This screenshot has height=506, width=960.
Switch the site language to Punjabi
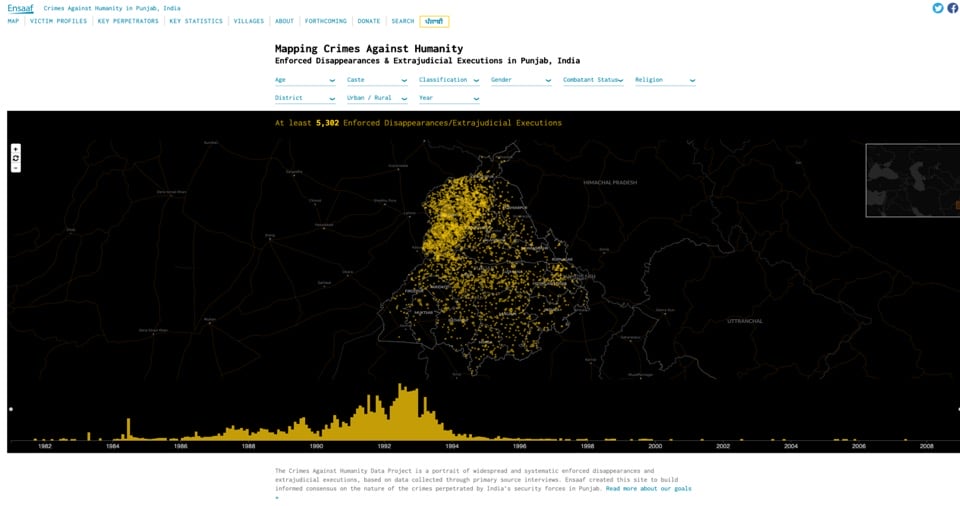pos(434,21)
